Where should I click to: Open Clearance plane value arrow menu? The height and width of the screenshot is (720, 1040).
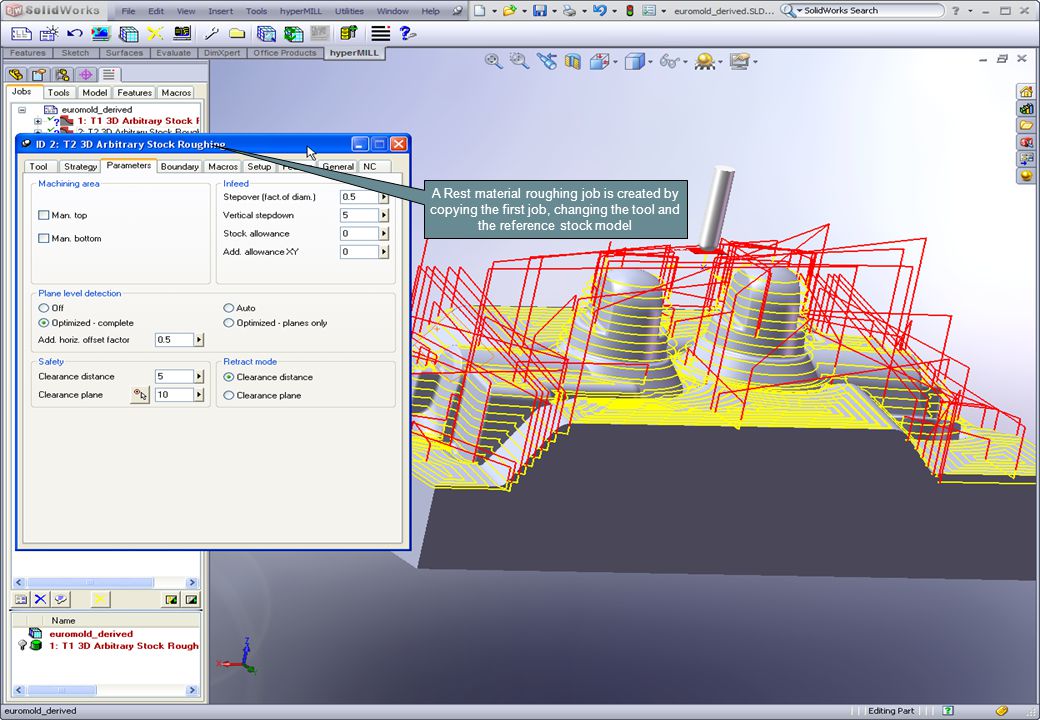(x=198, y=395)
